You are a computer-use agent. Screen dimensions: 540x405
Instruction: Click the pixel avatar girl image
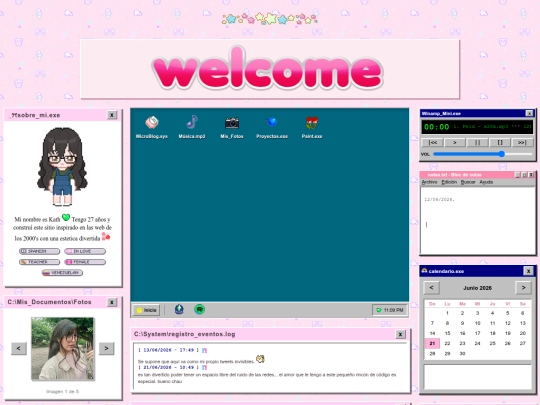coord(62,166)
